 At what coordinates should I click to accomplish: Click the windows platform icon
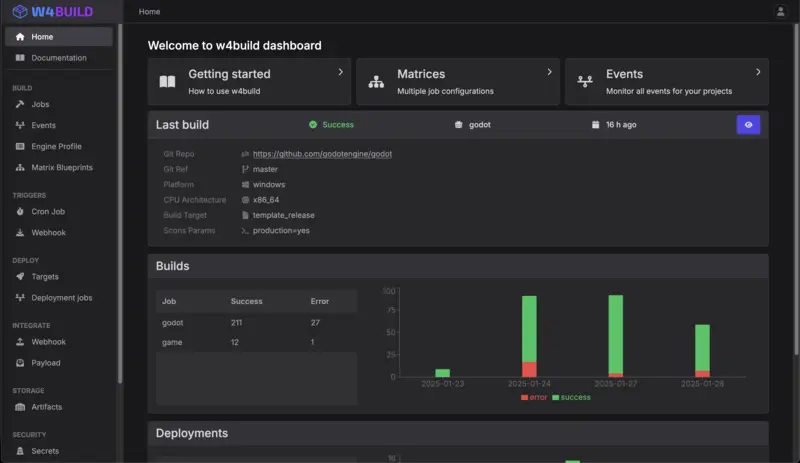coord(245,184)
